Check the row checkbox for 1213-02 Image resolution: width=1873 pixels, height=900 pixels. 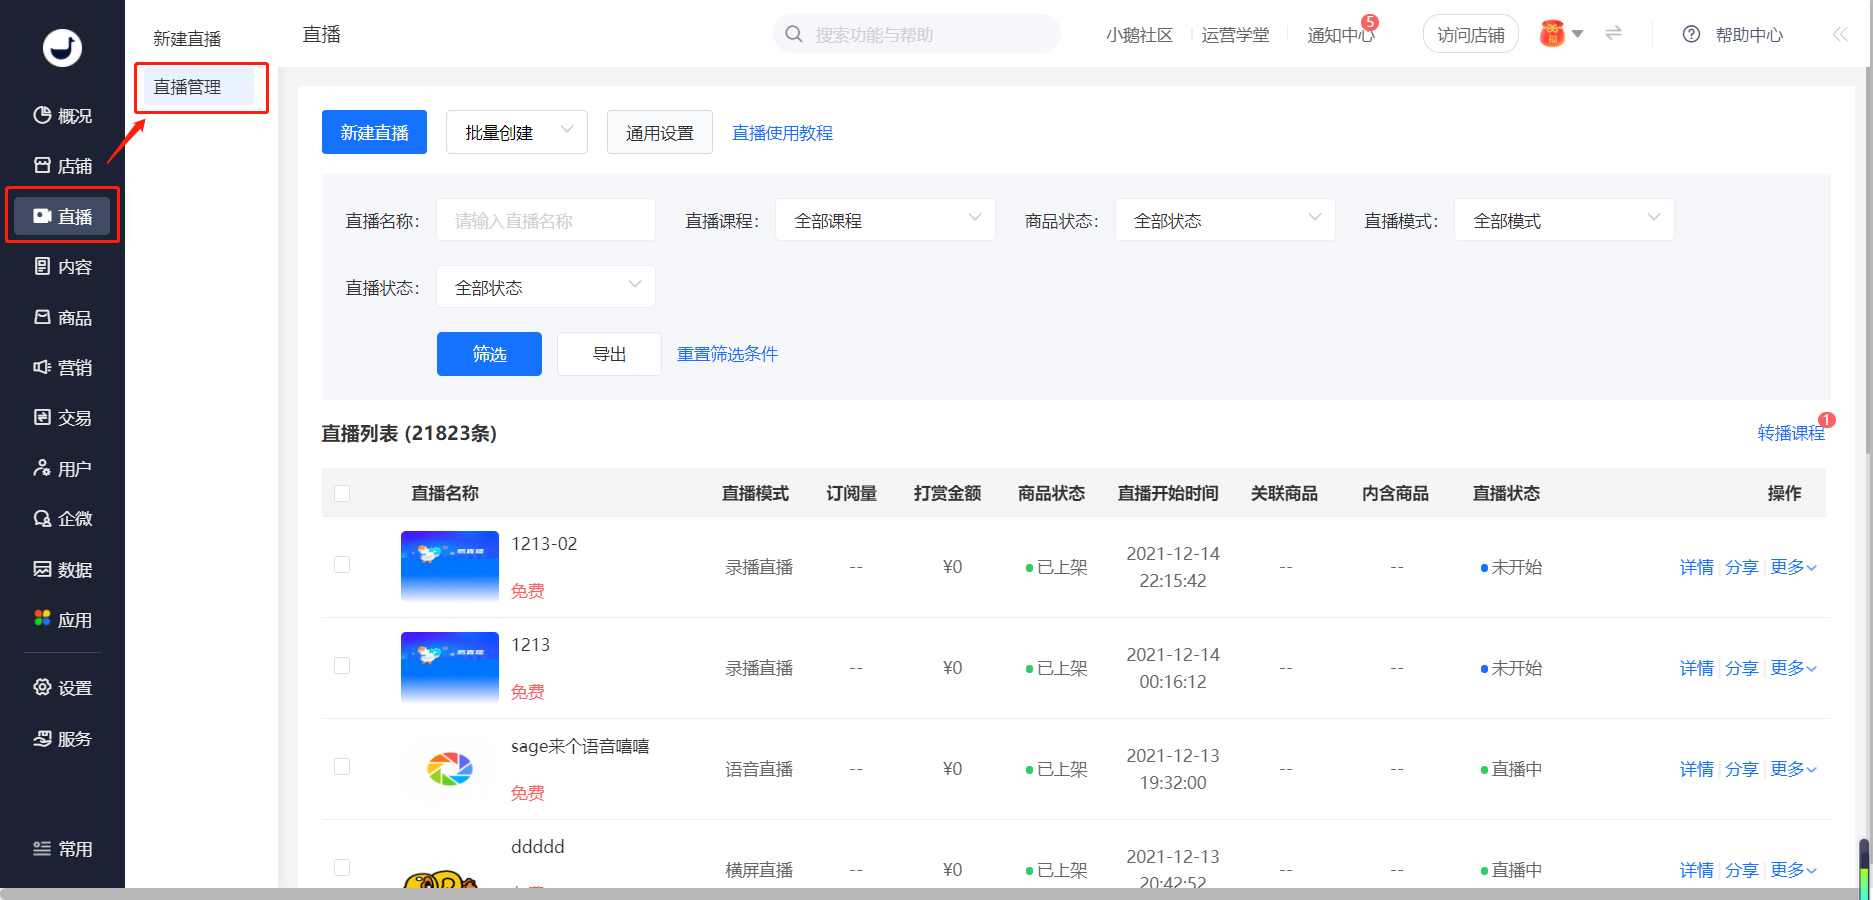point(342,564)
